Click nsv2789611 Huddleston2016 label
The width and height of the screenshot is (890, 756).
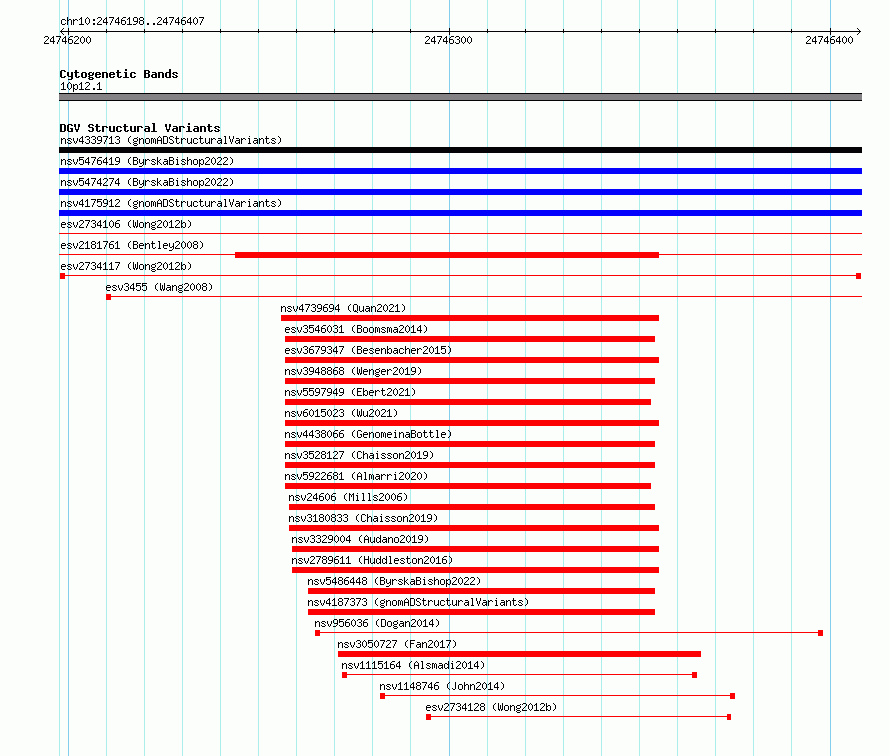[x=372, y=560]
